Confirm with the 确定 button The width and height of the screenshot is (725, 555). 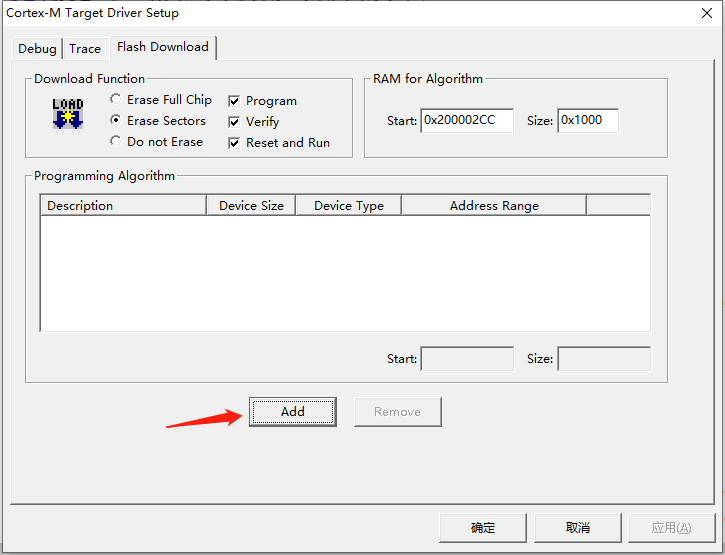pos(483,528)
